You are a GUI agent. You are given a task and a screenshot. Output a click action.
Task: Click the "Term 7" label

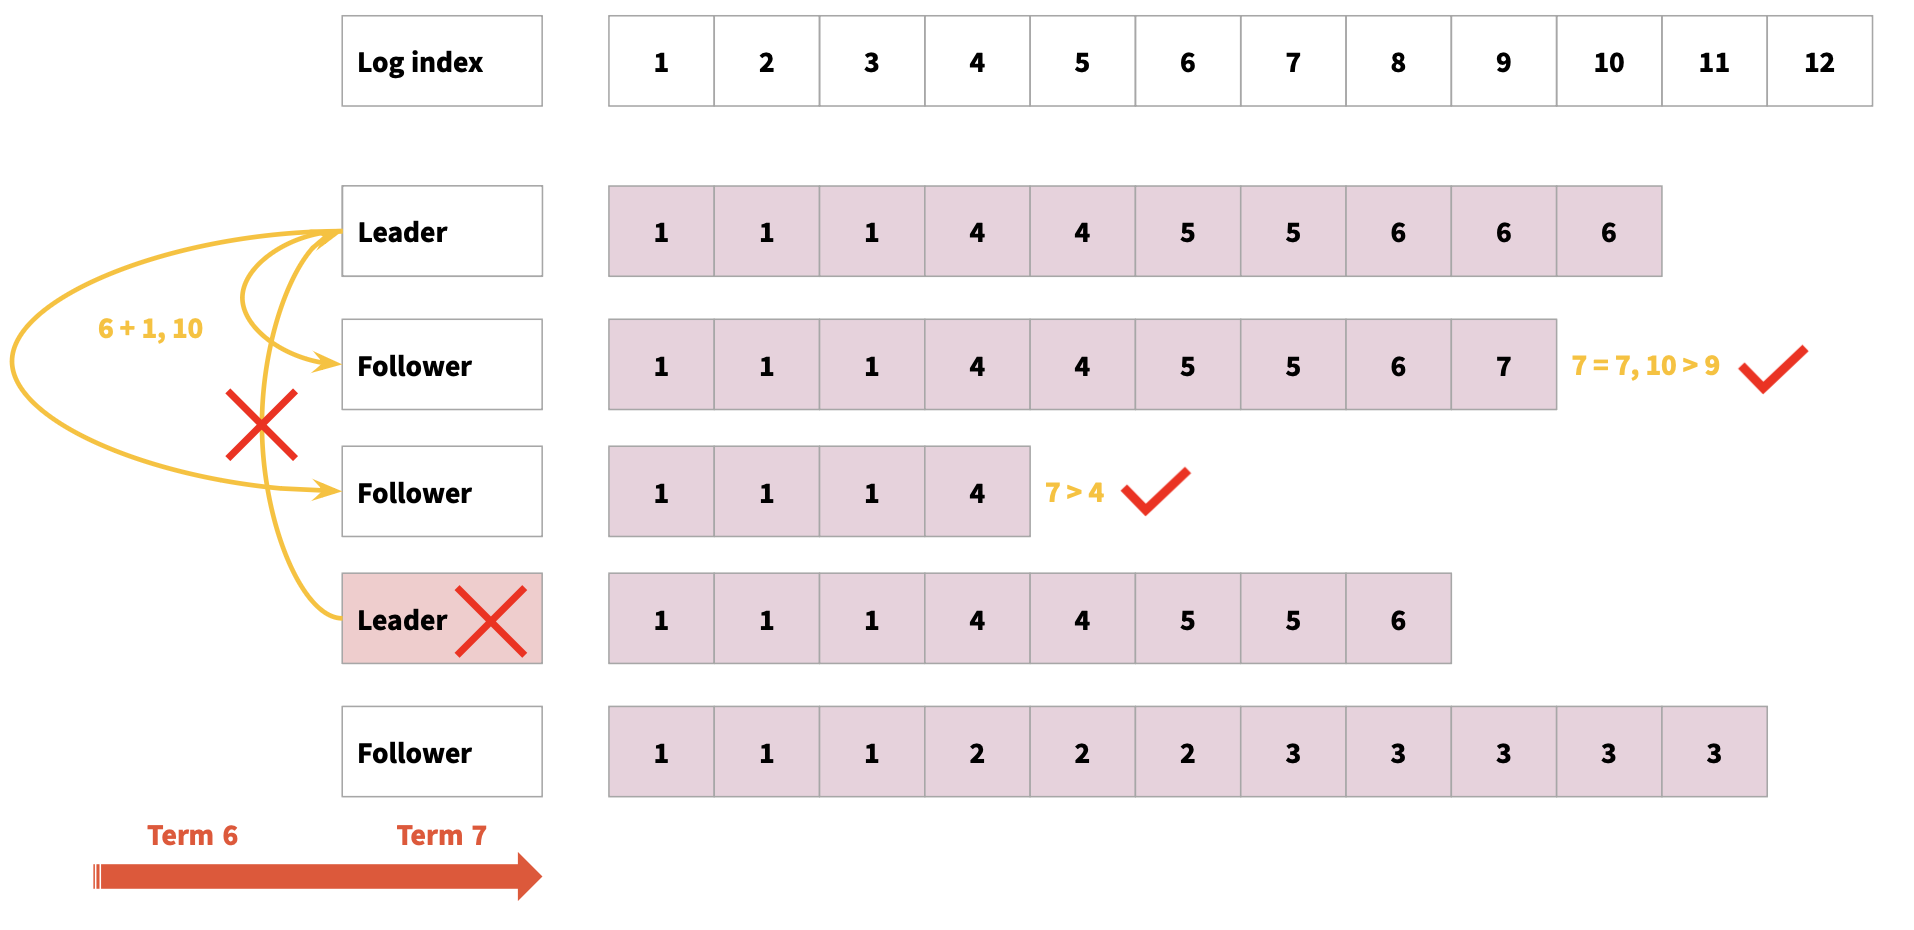(441, 835)
